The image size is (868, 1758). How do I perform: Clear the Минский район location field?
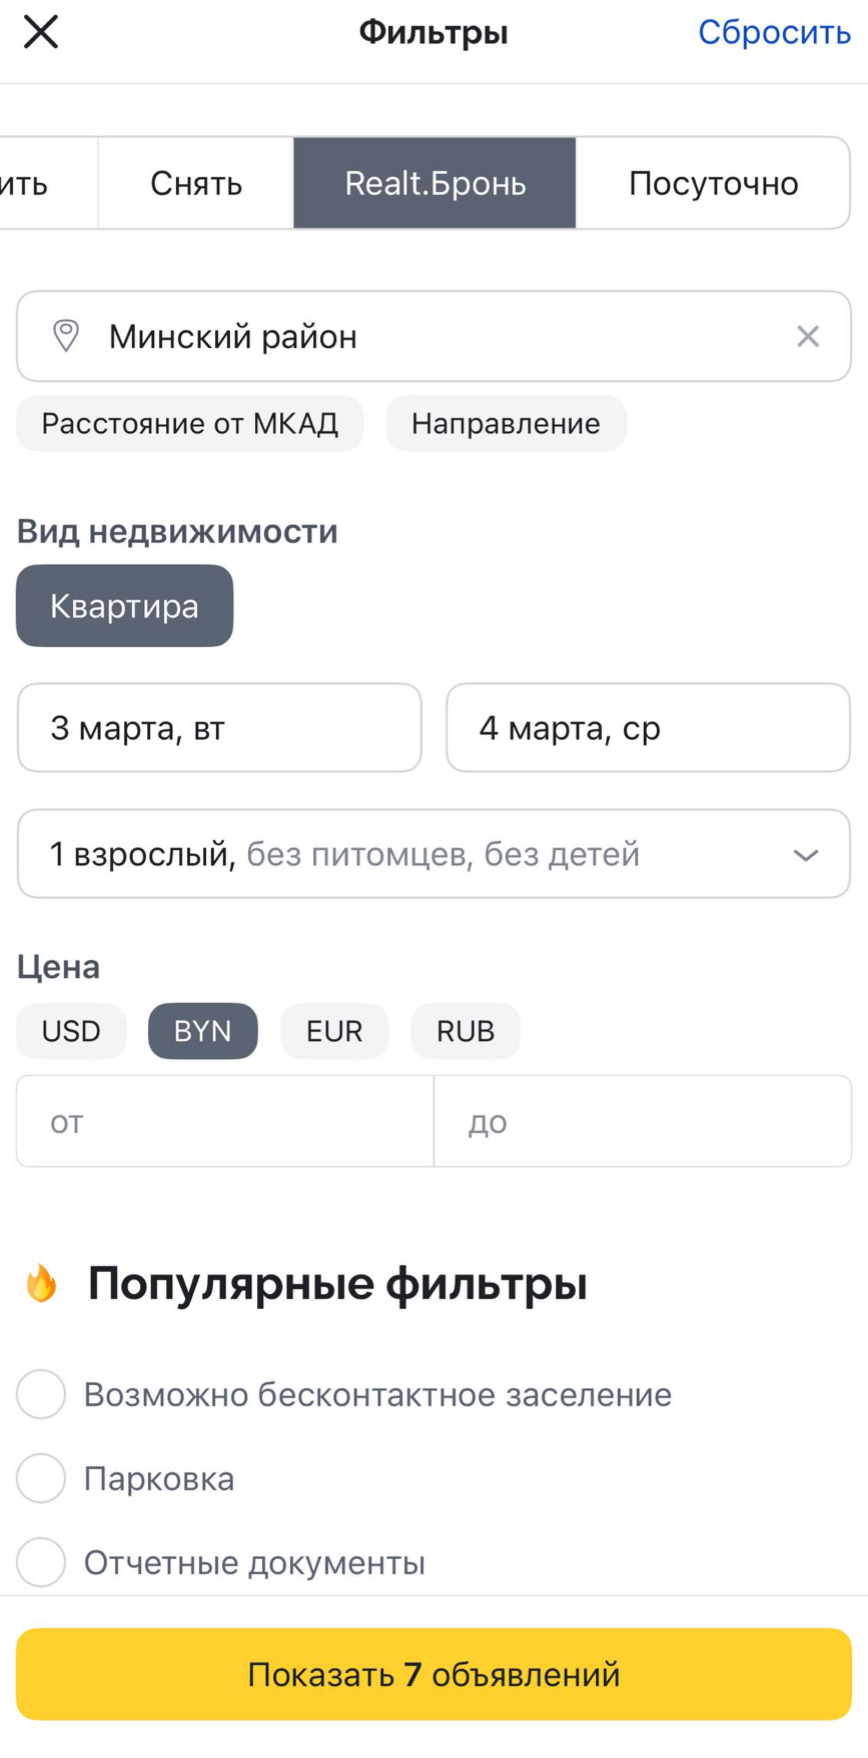(807, 336)
